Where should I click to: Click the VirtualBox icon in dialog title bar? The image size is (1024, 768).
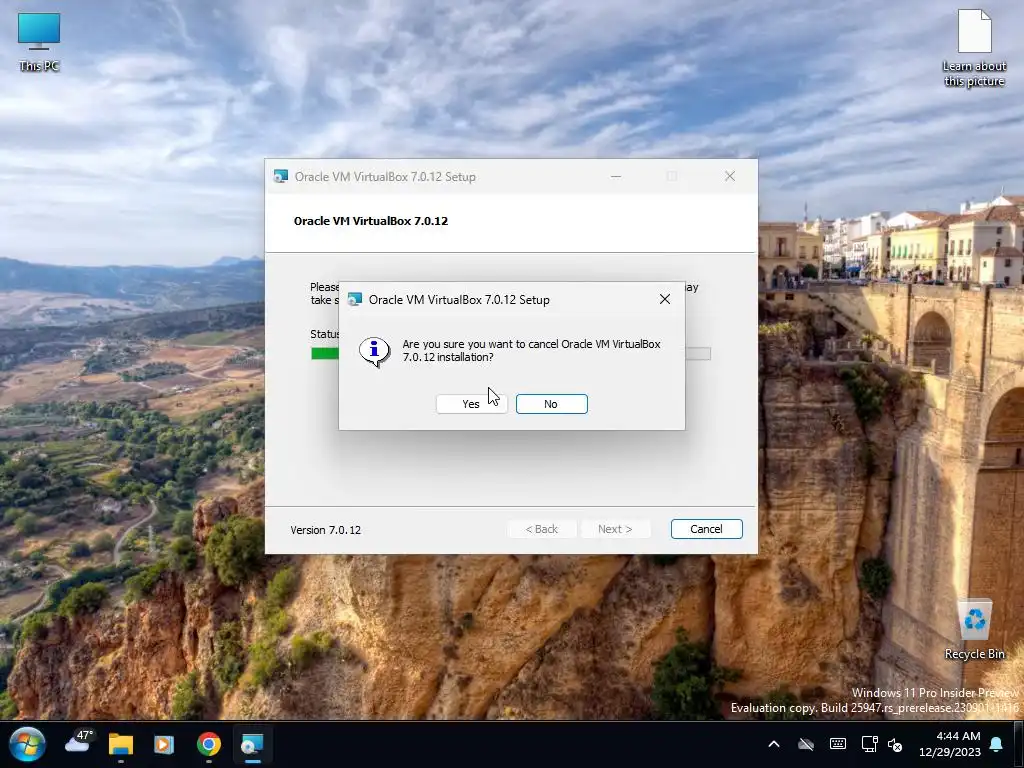355,299
